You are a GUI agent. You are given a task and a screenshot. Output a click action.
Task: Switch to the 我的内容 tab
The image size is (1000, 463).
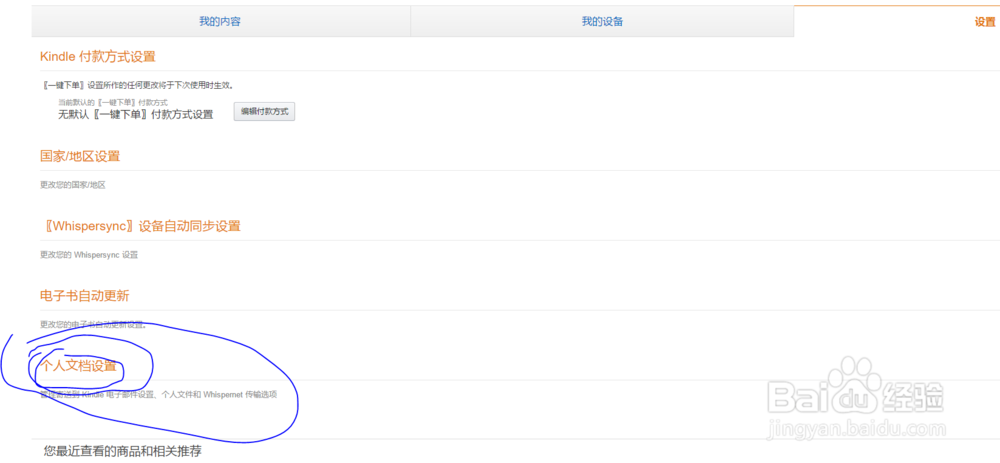pyautogui.click(x=220, y=22)
